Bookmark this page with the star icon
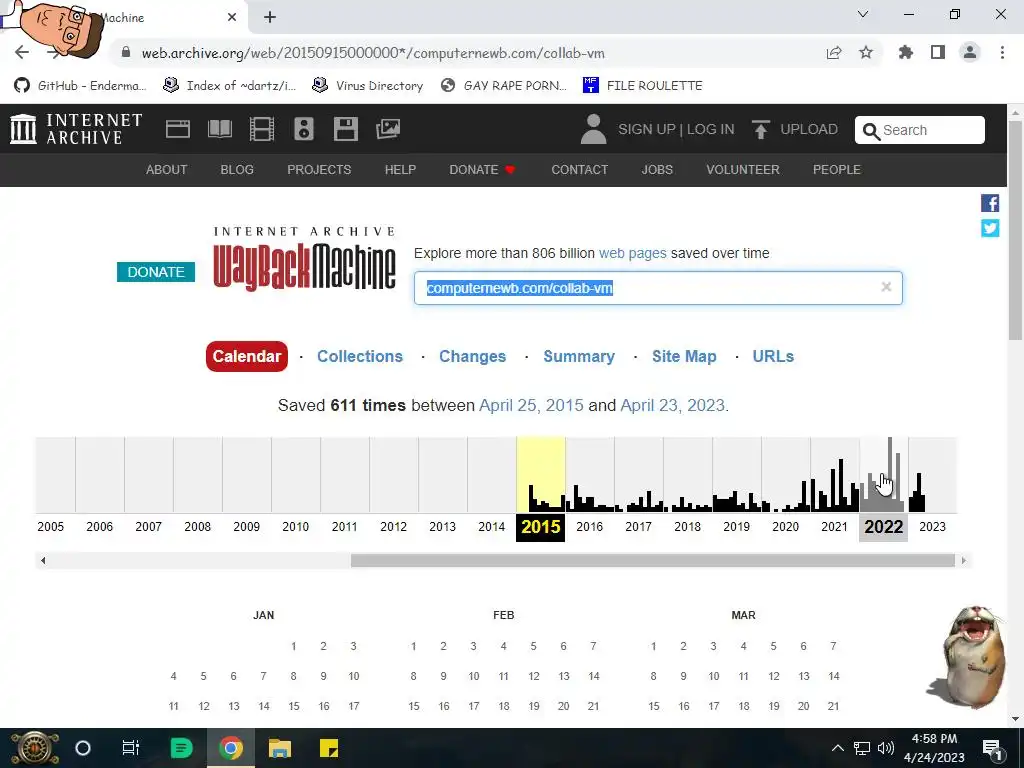This screenshot has height=768, width=1024. (866, 52)
